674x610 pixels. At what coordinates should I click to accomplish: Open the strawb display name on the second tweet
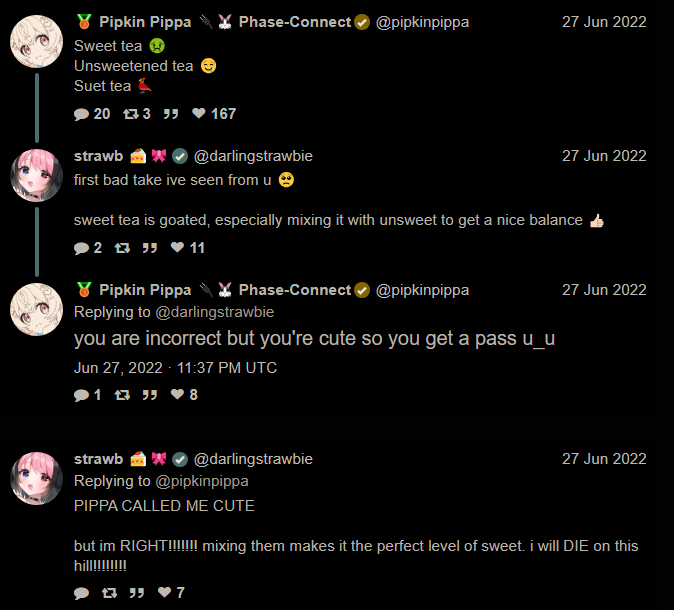pos(98,156)
